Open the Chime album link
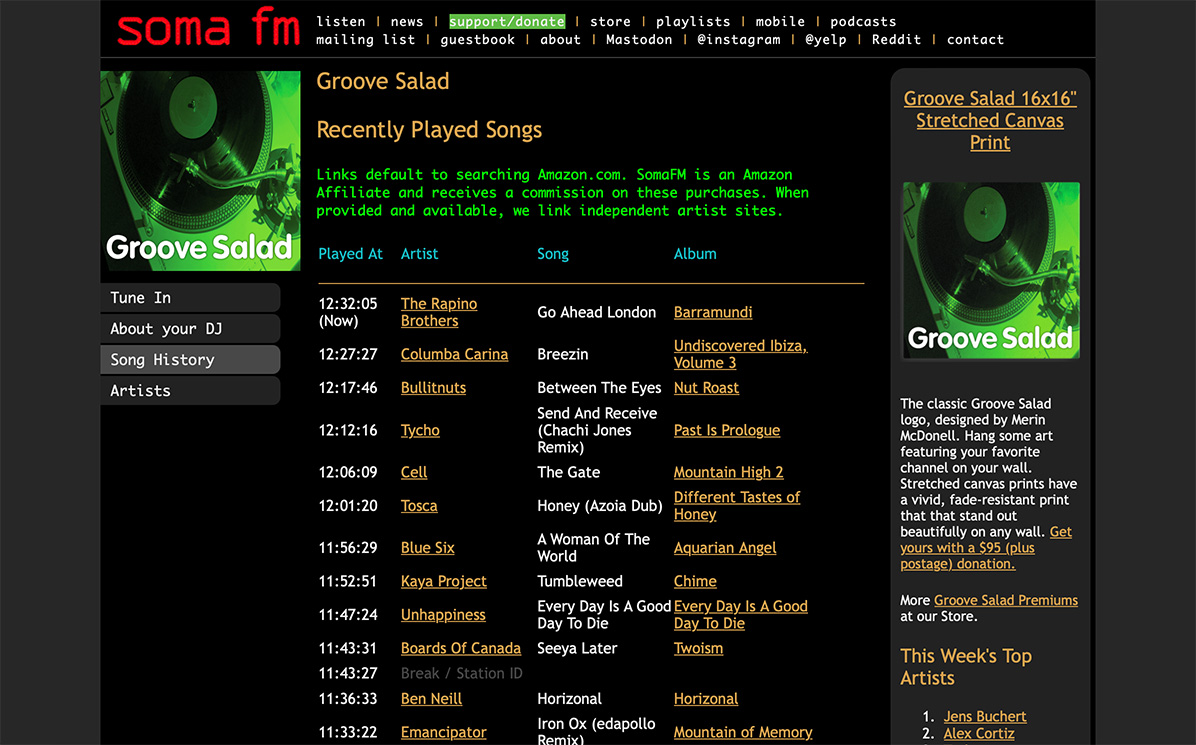Screen dimensions: 1196x745 pos(695,581)
